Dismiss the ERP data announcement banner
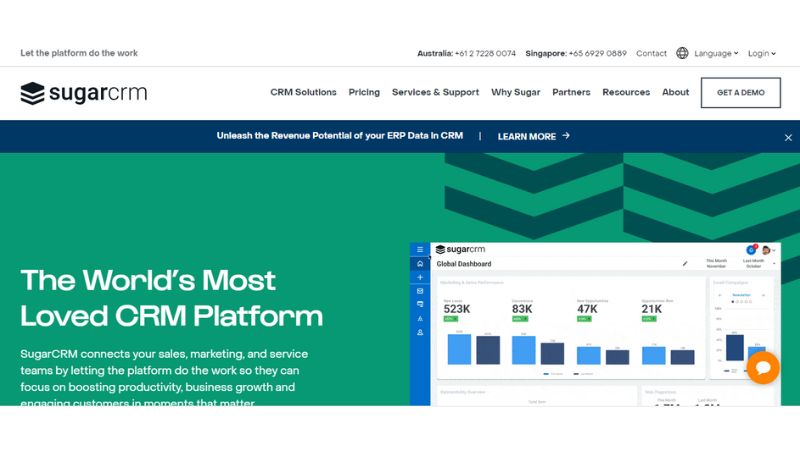800x450 pixels. (x=788, y=137)
